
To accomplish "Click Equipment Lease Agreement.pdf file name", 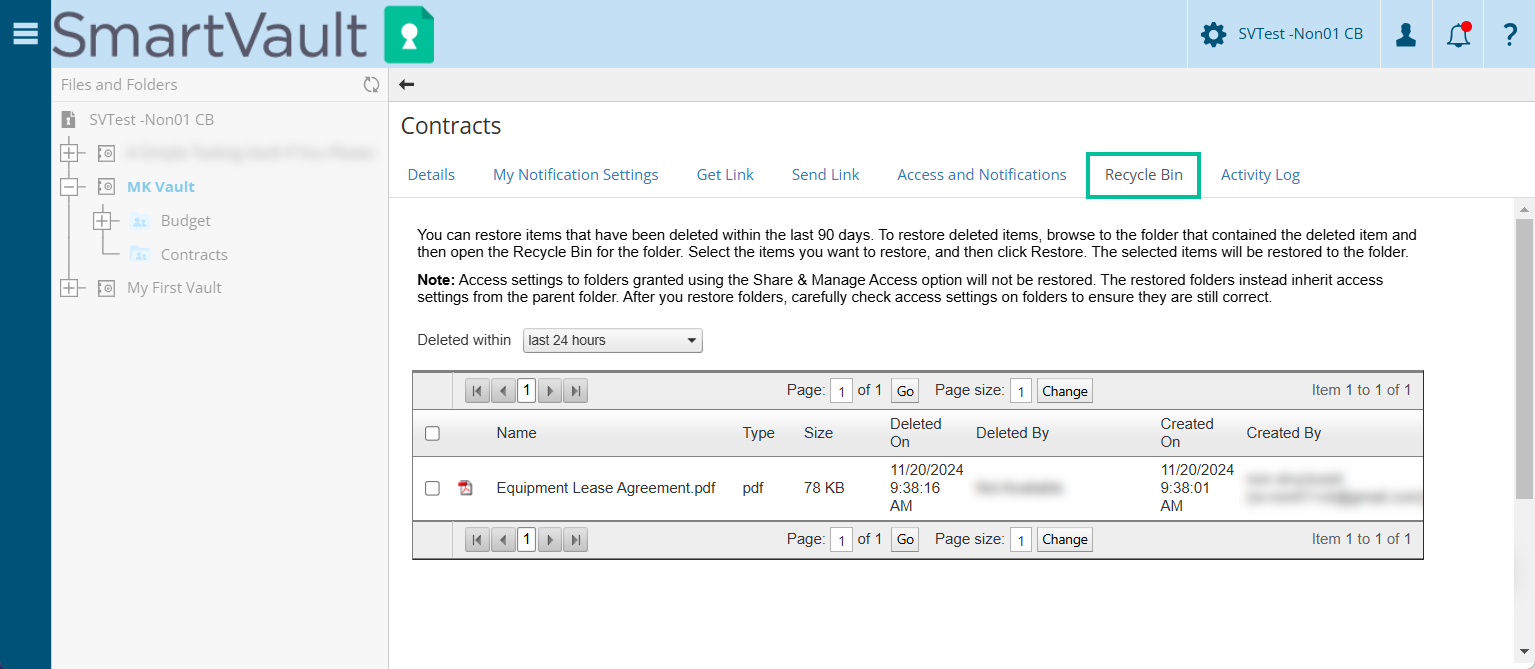I will coord(606,488).
